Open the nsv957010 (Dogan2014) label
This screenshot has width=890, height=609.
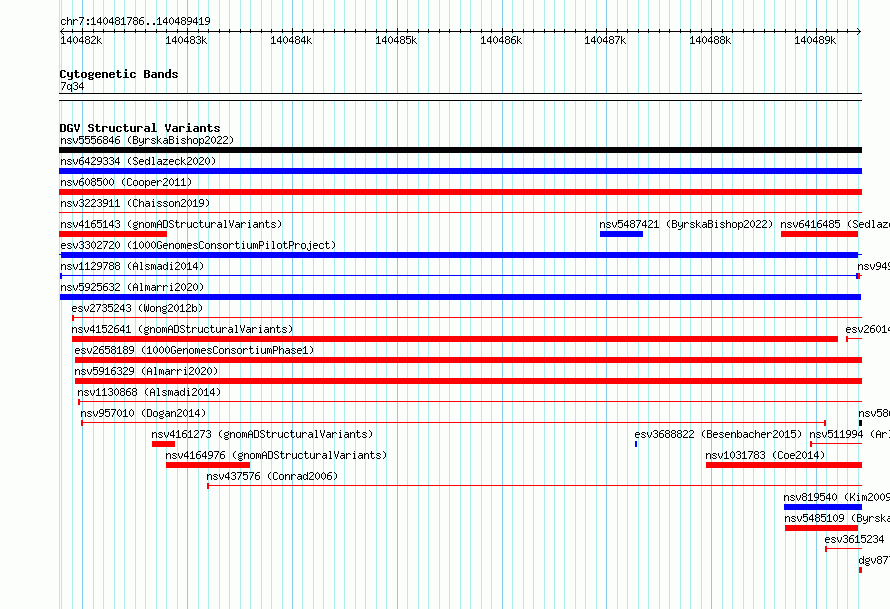coord(143,413)
